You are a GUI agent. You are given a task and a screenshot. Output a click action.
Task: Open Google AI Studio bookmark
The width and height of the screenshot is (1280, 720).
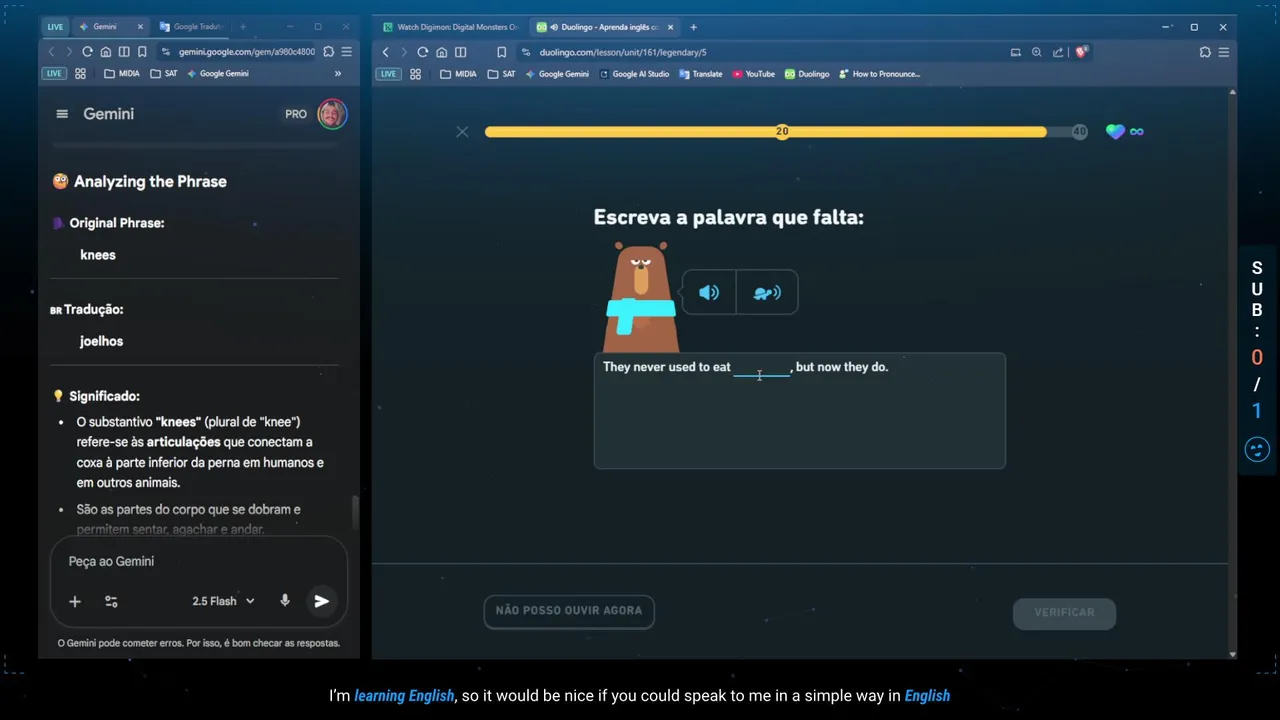[x=634, y=74]
